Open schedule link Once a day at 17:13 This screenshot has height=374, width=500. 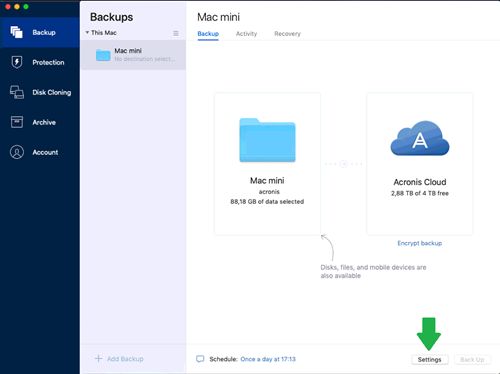tap(268, 359)
